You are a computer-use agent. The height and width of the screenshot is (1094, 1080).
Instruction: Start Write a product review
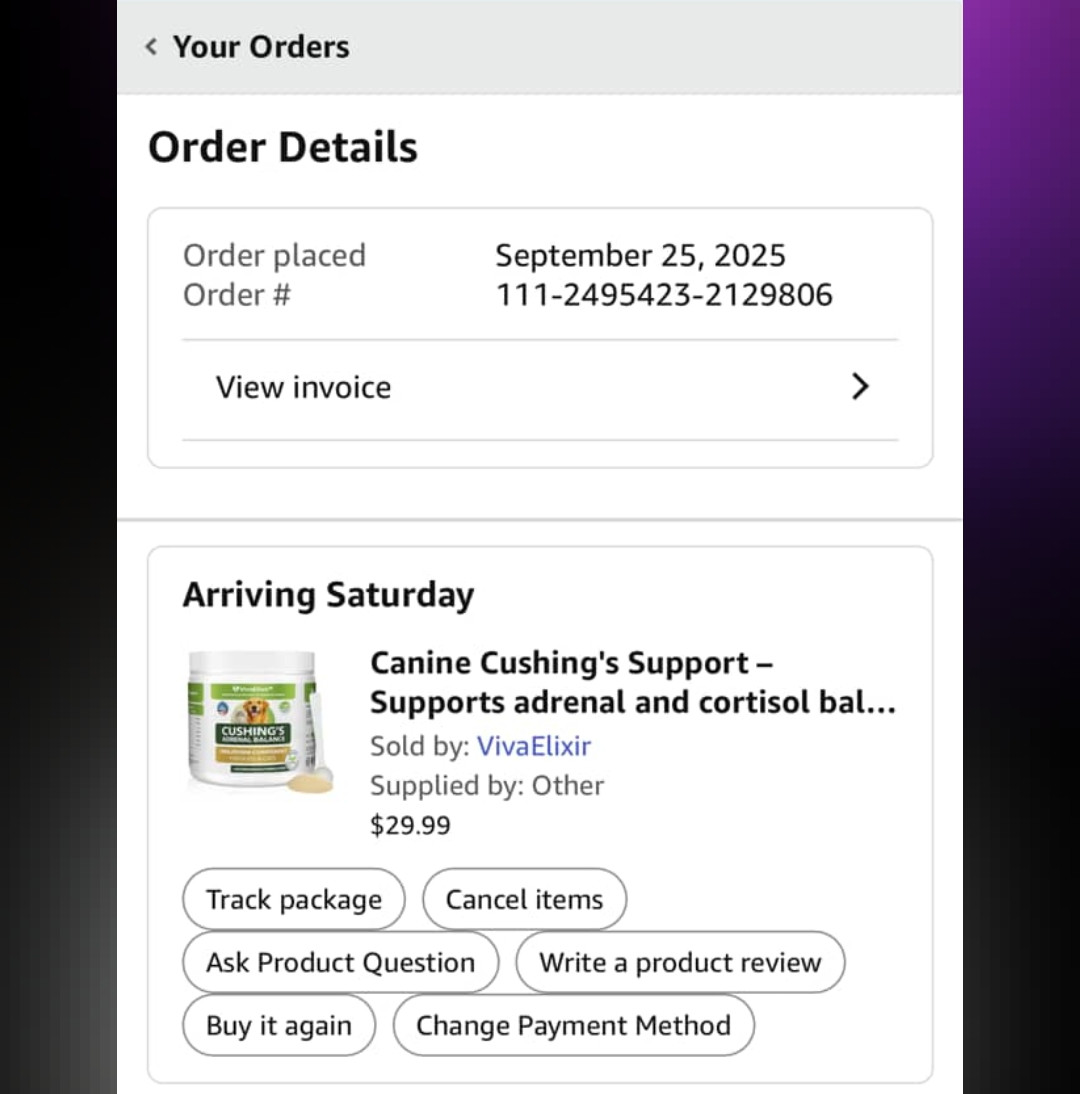[680, 963]
